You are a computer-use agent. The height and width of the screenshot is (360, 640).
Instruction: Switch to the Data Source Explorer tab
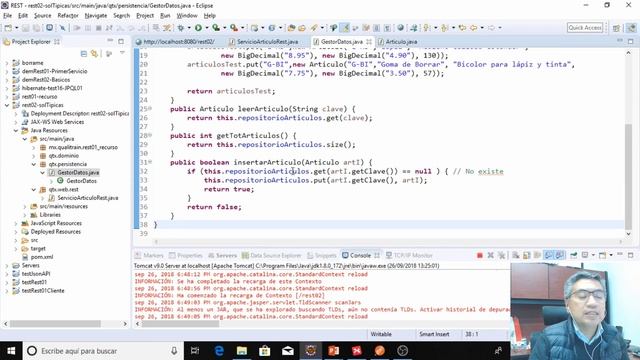(271, 256)
